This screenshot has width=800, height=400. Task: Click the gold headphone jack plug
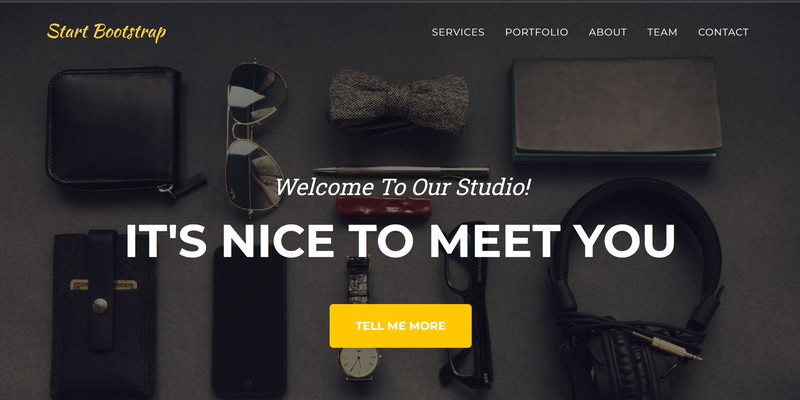pyautogui.click(x=667, y=346)
